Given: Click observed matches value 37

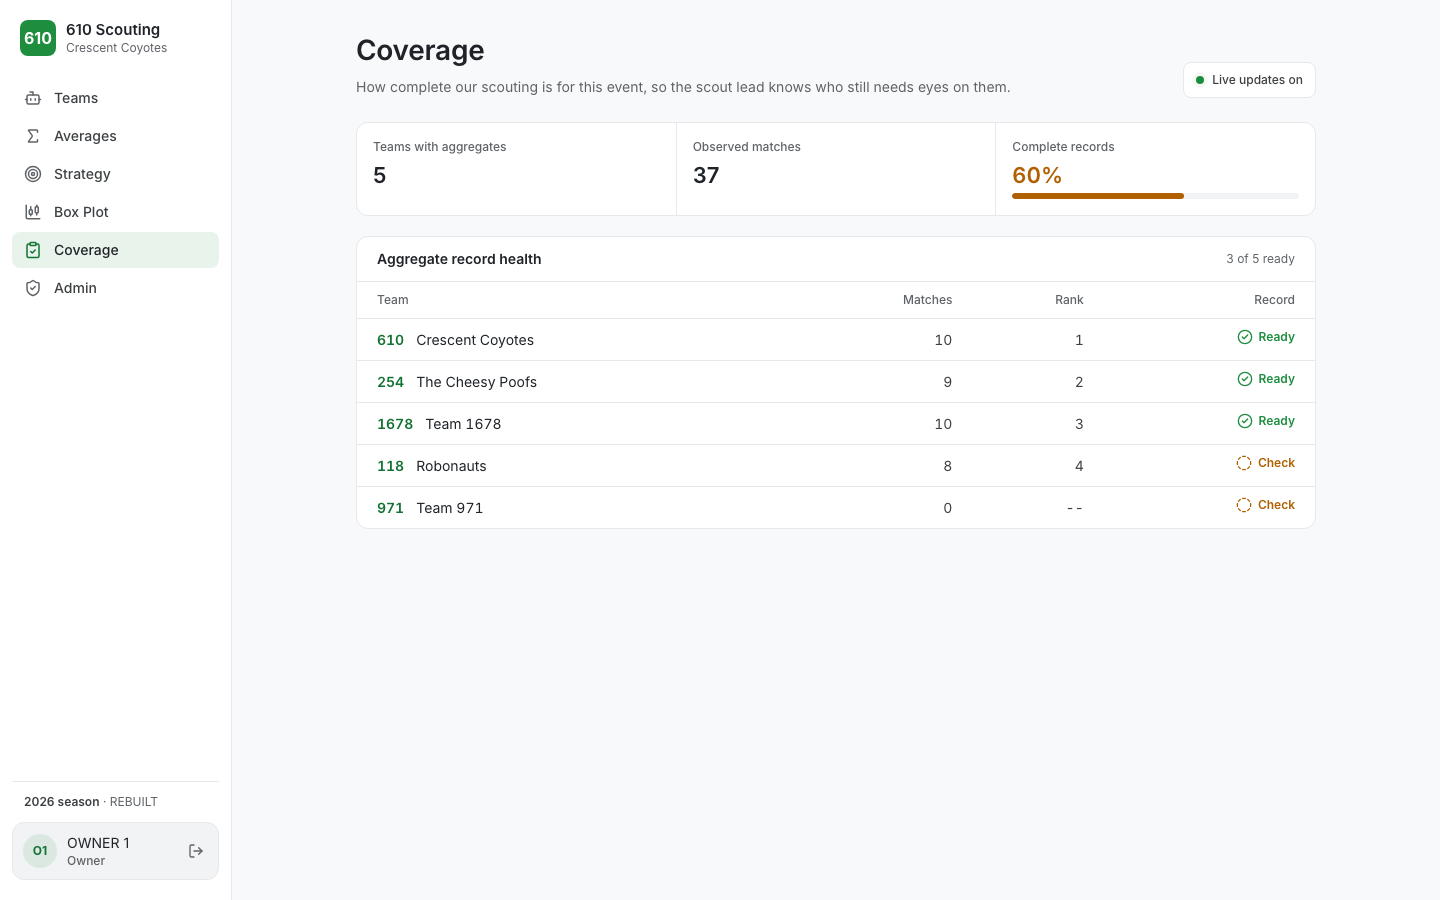Looking at the screenshot, I should pos(706,175).
